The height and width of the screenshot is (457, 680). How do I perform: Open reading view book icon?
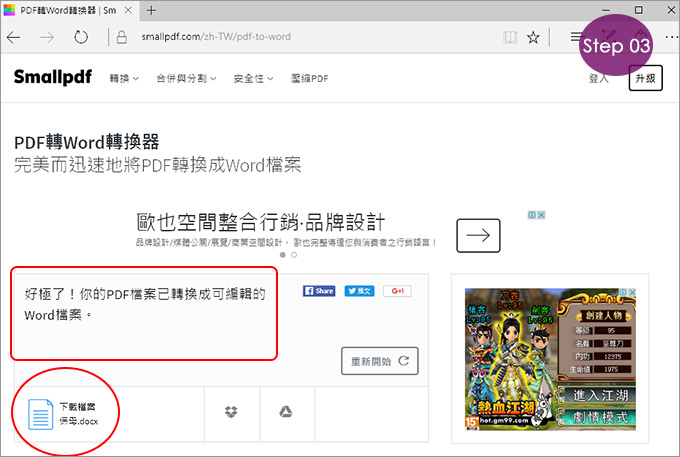510,37
